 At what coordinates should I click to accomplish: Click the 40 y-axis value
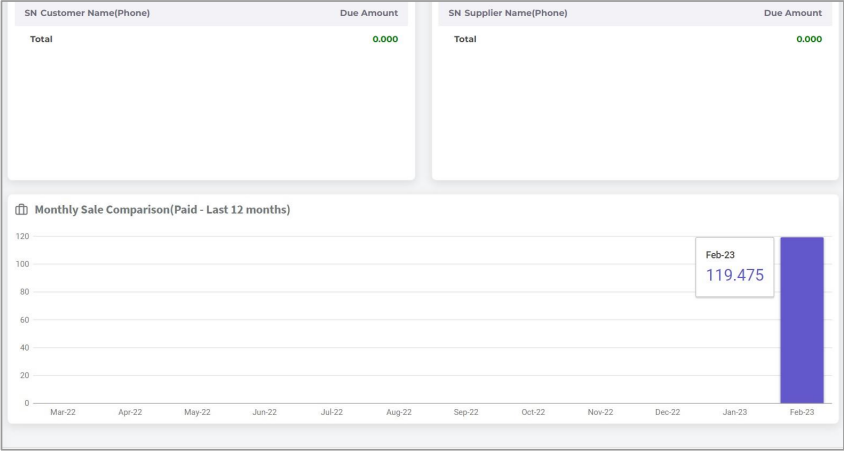(x=25, y=348)
